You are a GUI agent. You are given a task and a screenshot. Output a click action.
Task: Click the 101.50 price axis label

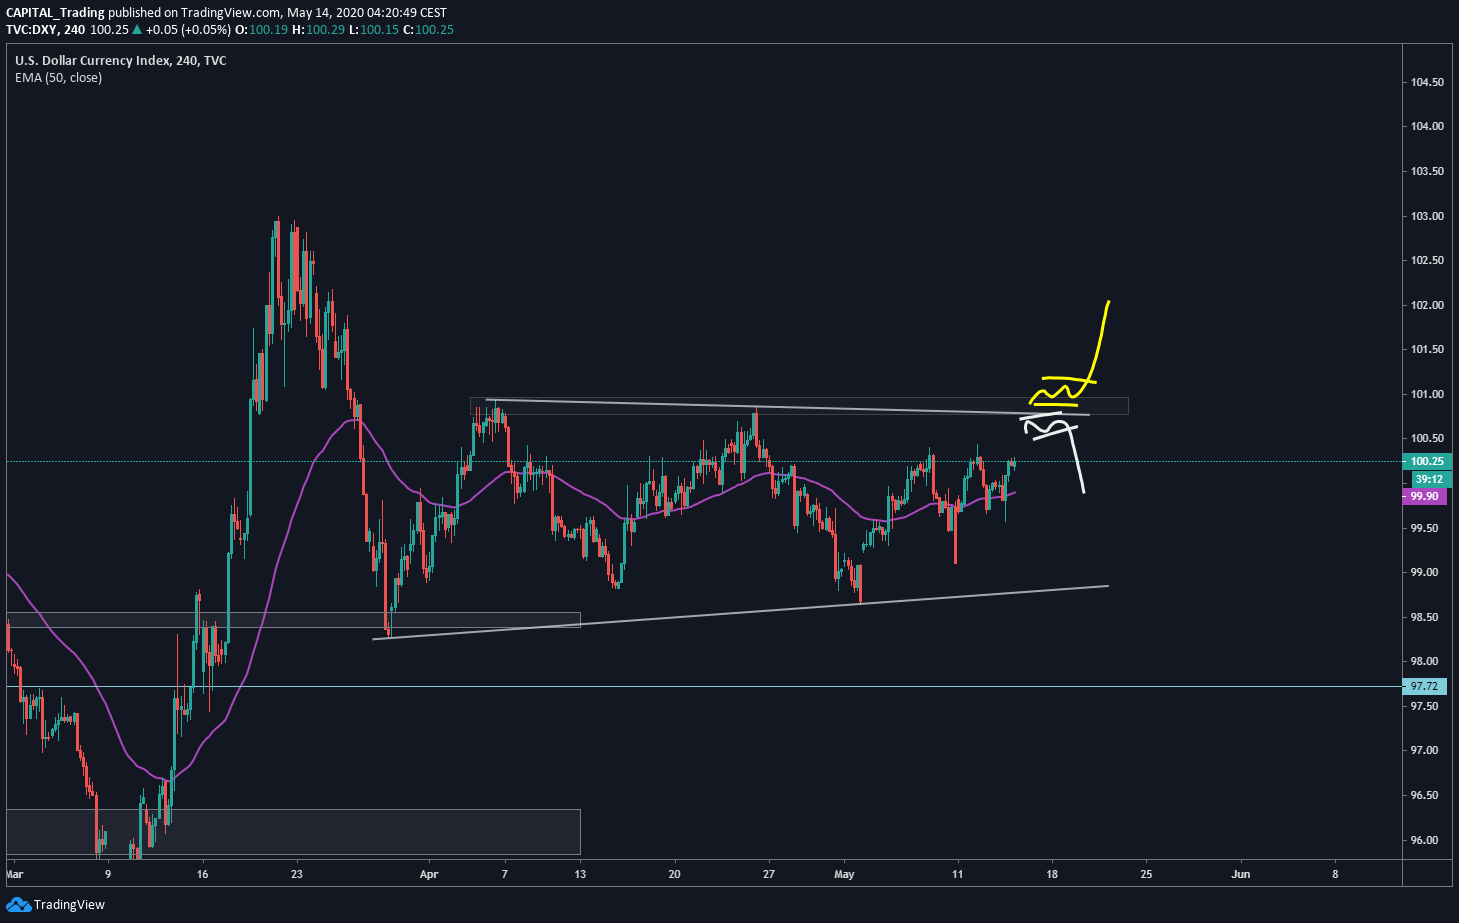coord(1427,349)
